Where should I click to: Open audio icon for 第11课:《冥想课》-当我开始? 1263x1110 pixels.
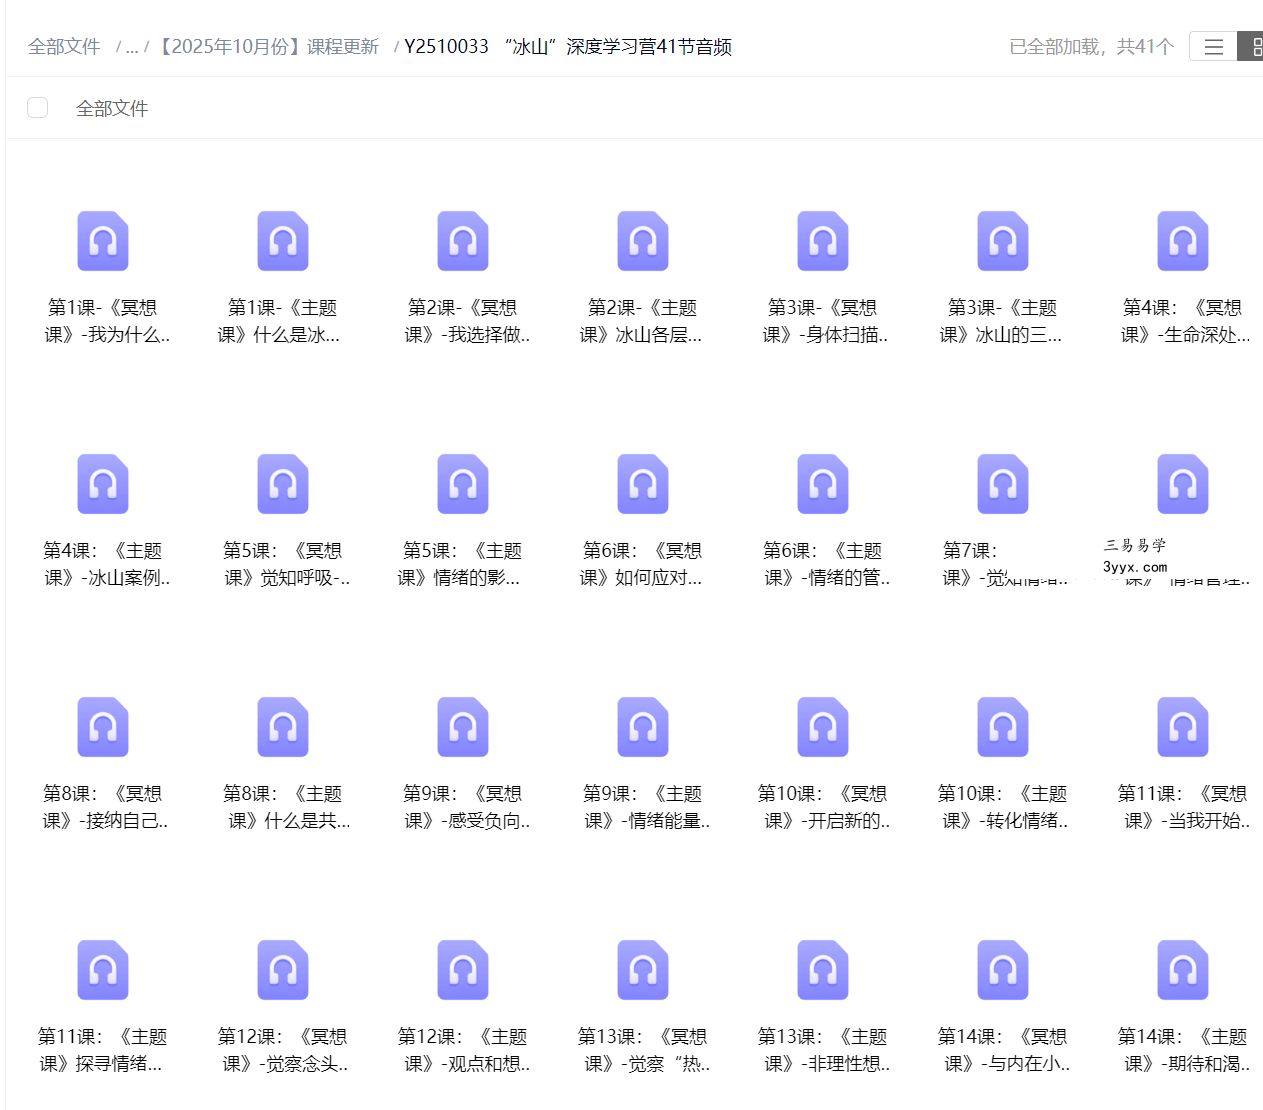[1183, 727]
